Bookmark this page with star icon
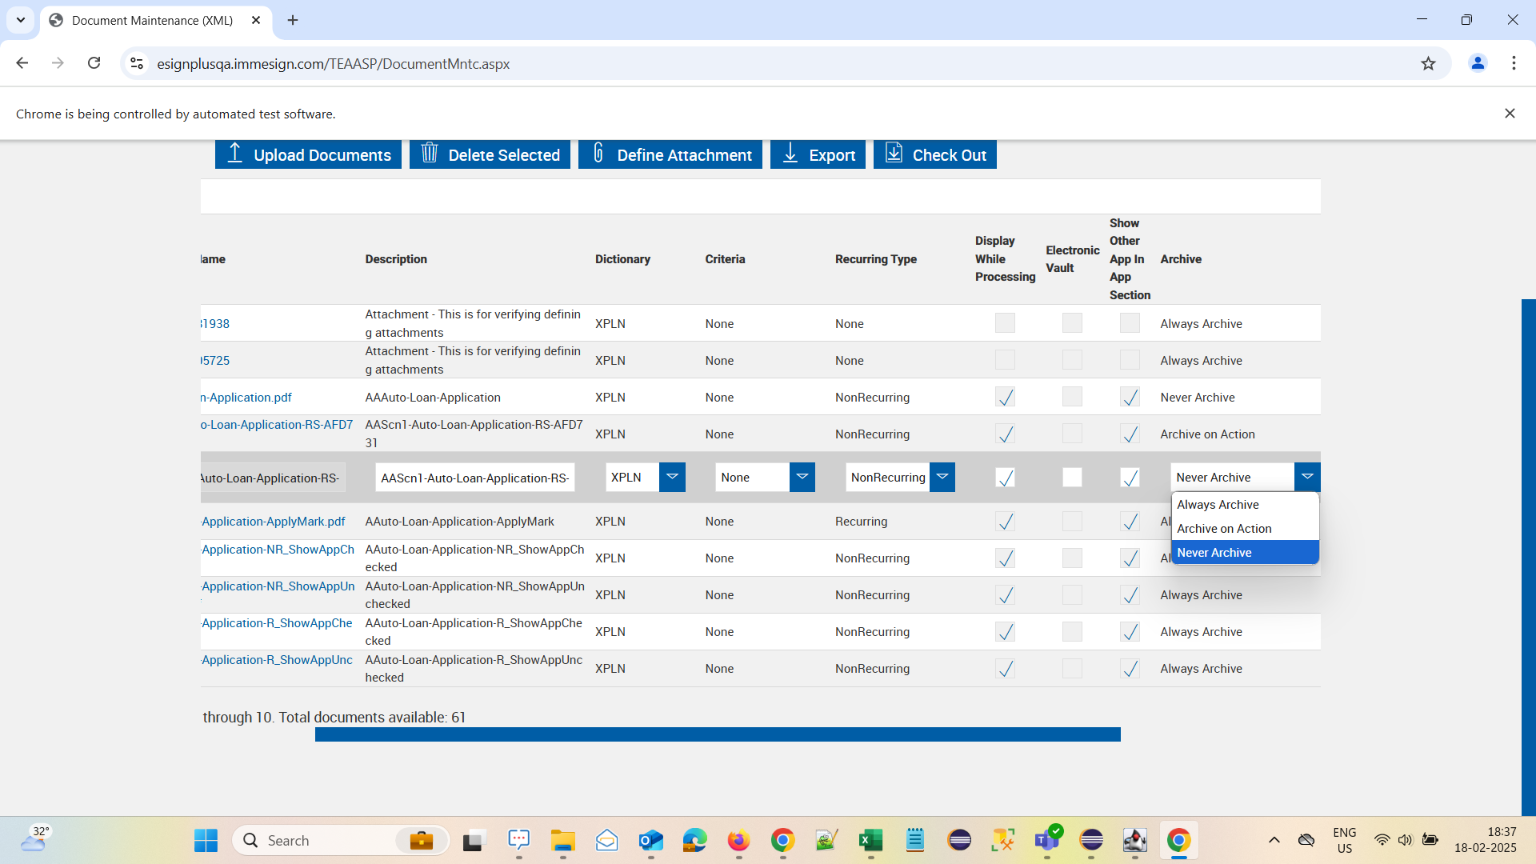The width and height of the screenshot is (1536, 864). (x=1428, y=64)
